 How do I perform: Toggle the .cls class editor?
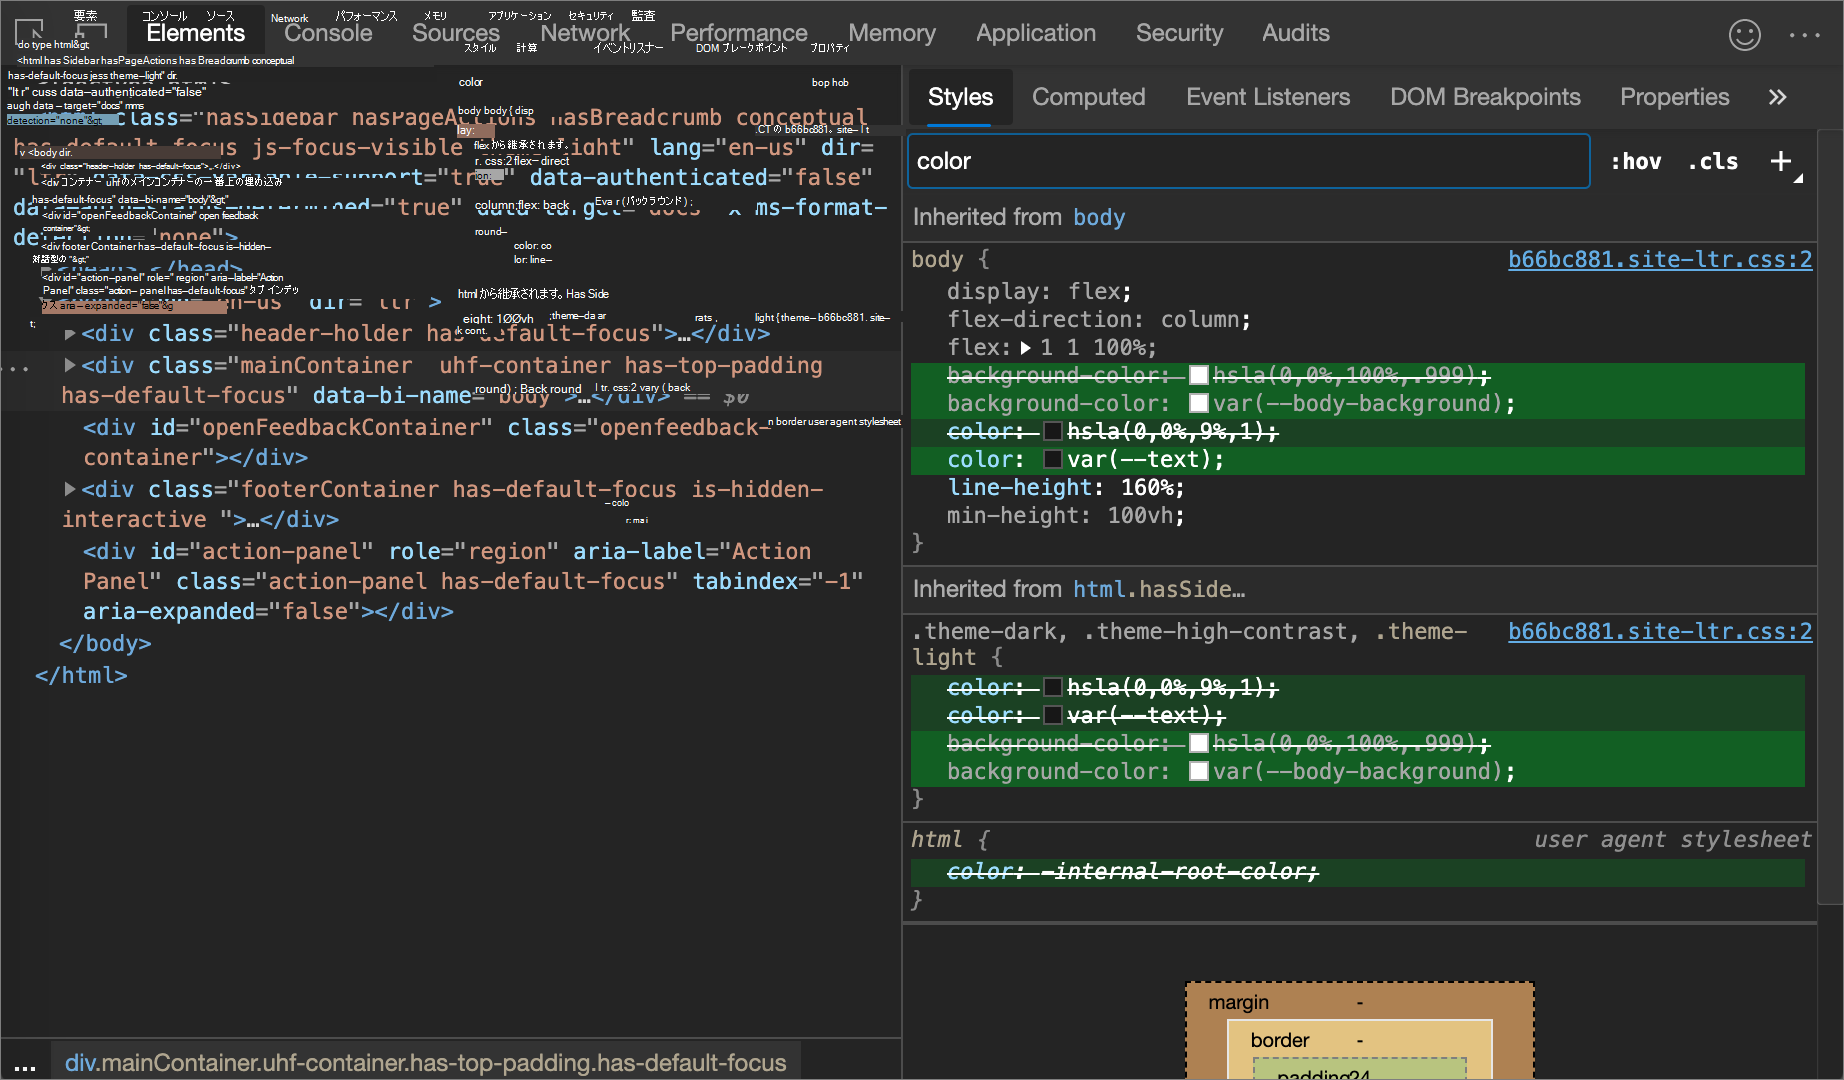coord(1712,161)
